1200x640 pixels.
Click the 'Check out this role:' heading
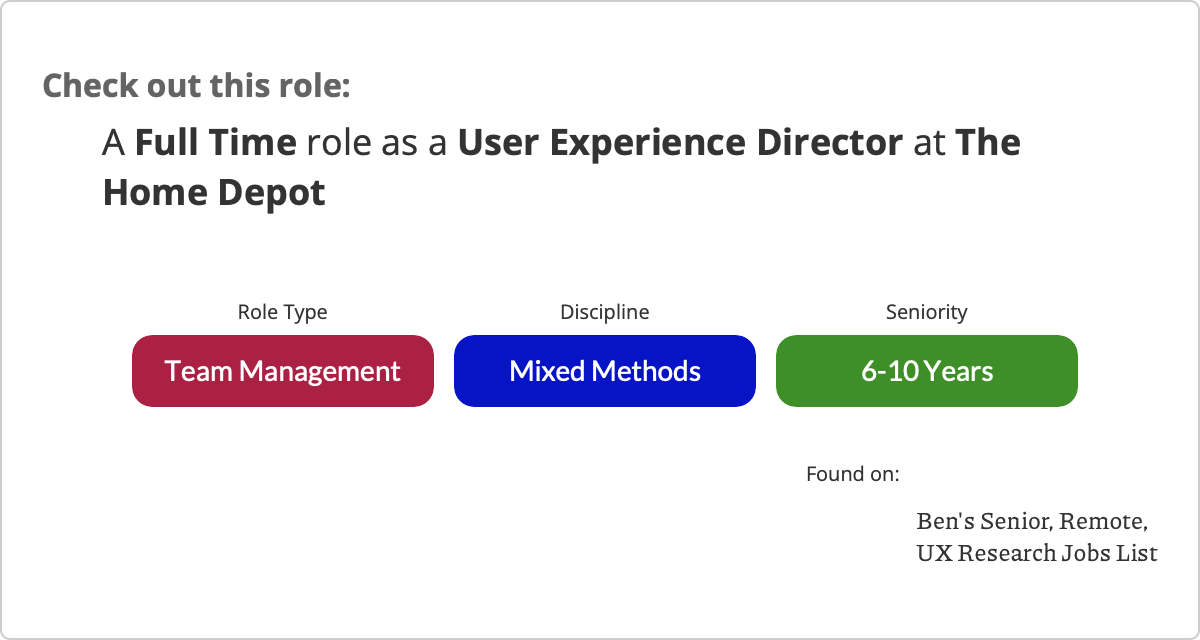[x=197, y=85]
